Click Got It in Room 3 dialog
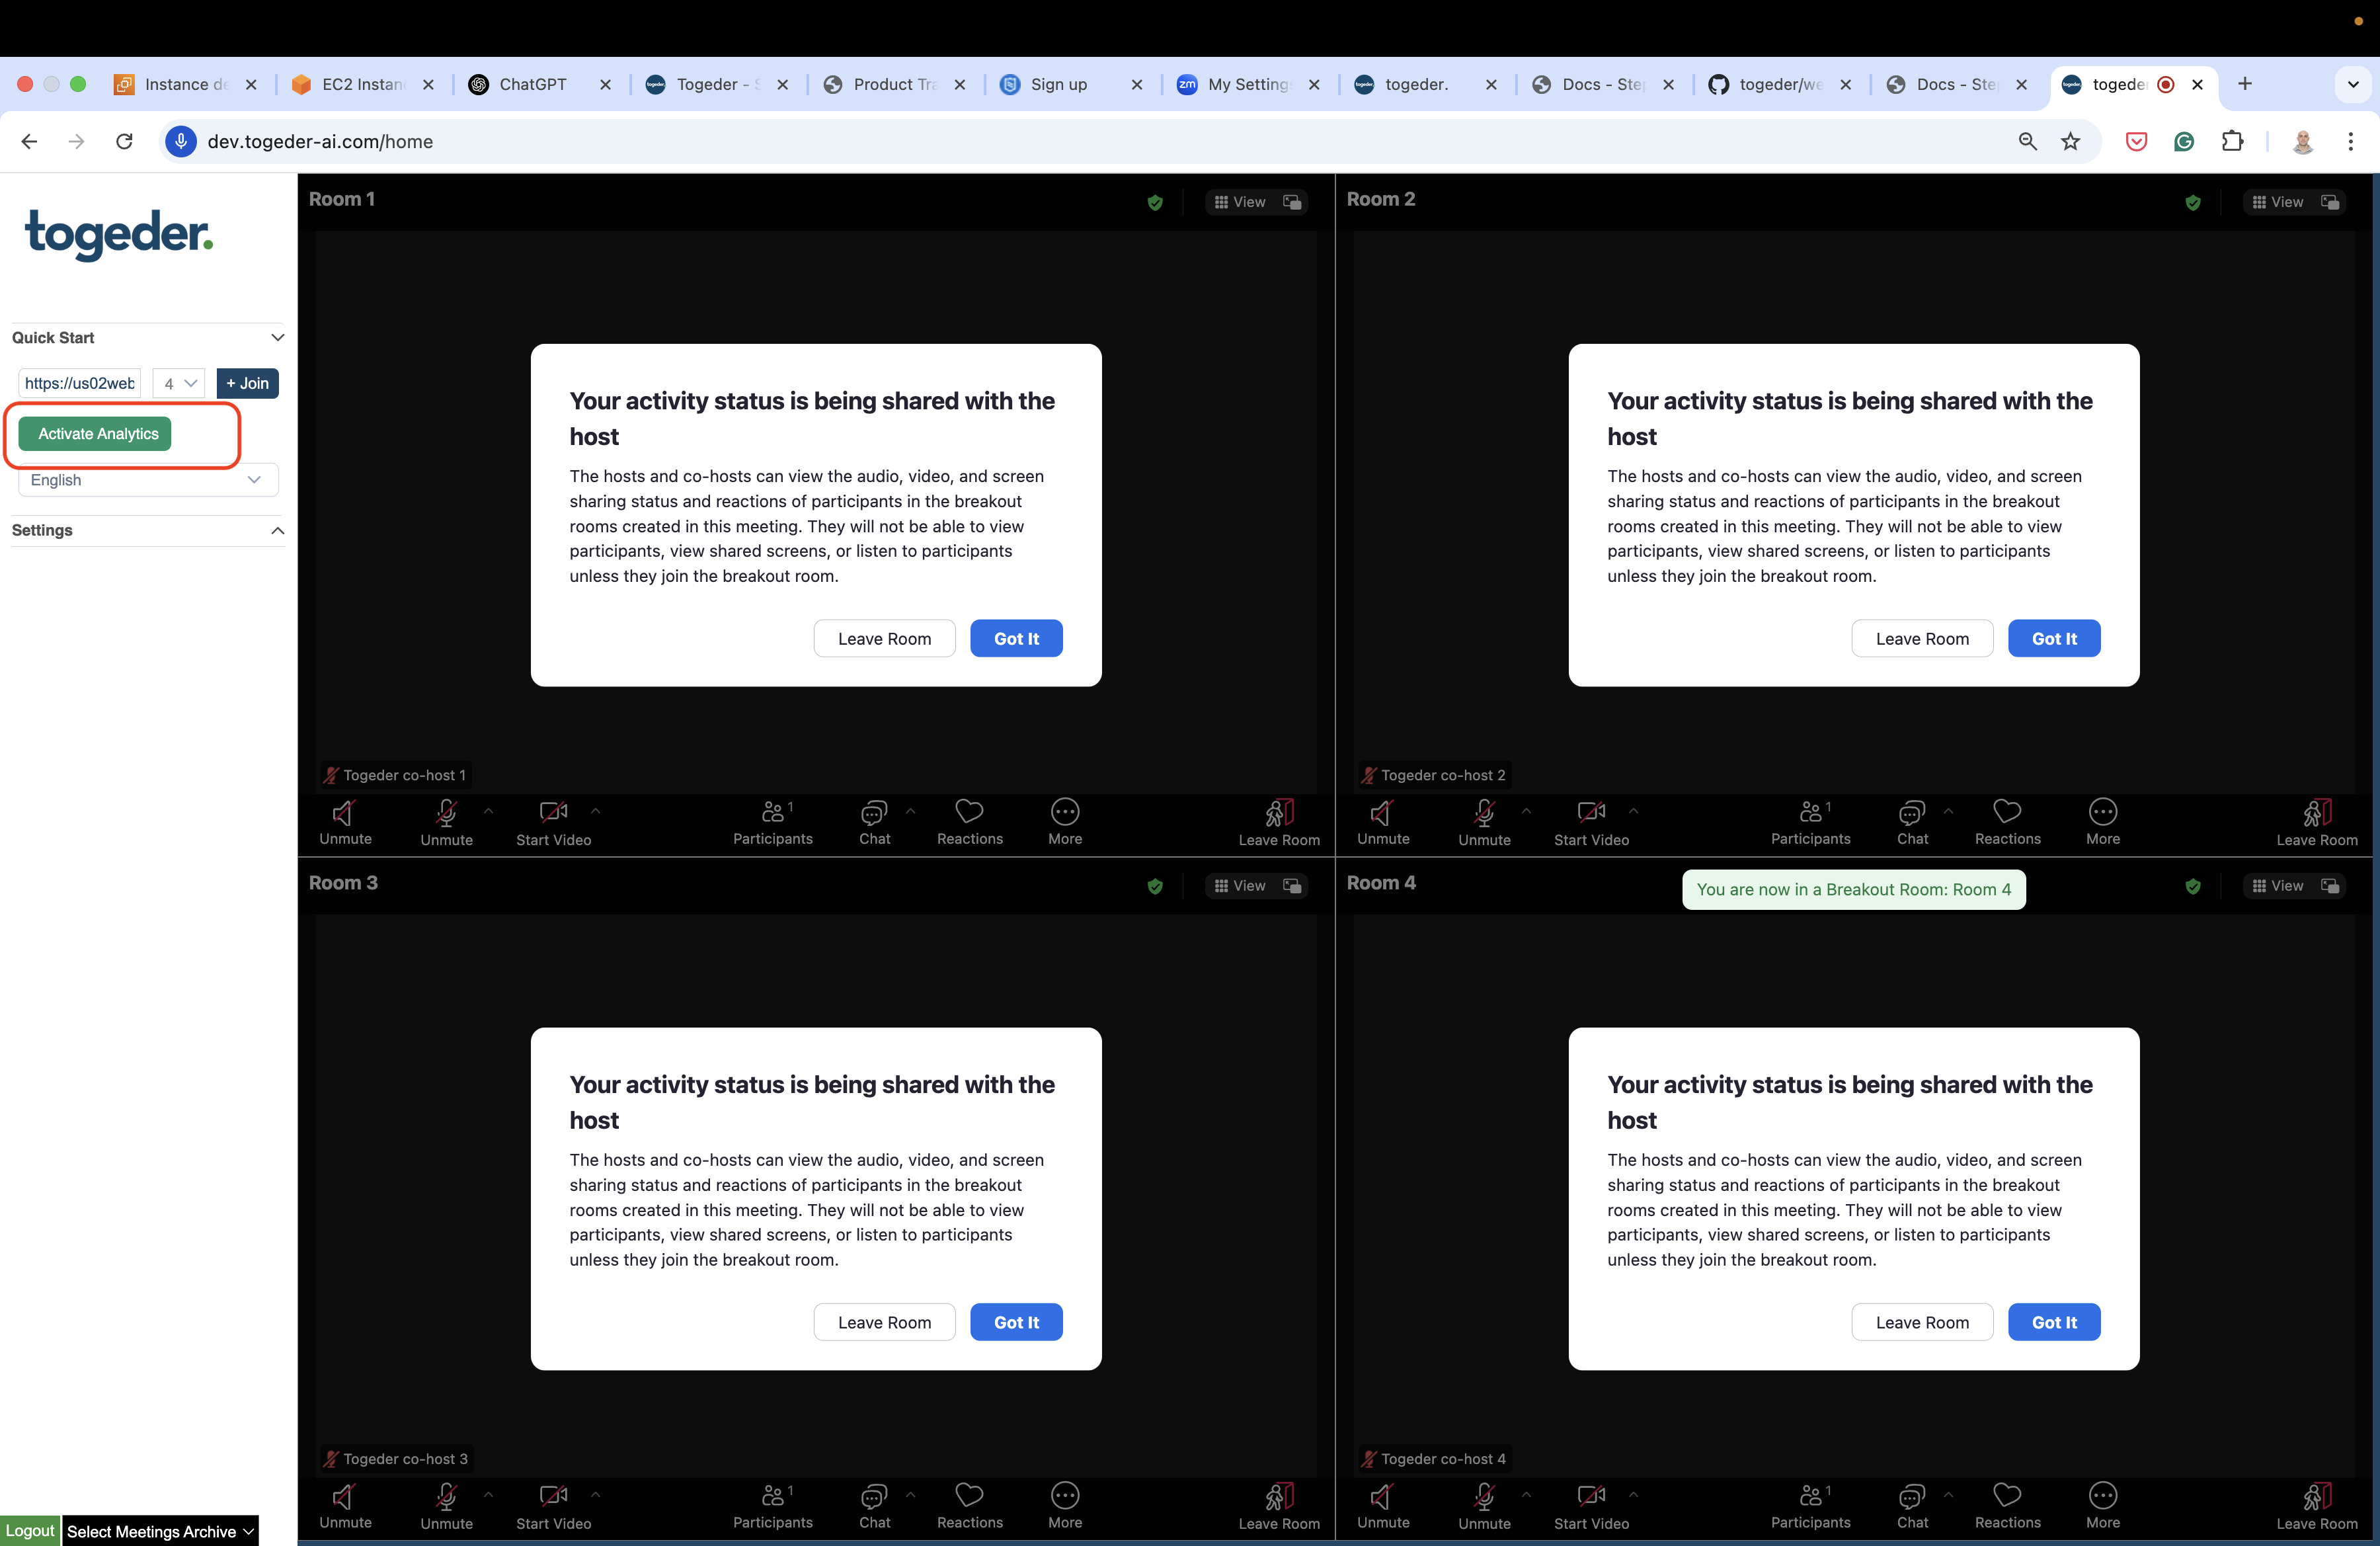 (x=1016, y=1322)
